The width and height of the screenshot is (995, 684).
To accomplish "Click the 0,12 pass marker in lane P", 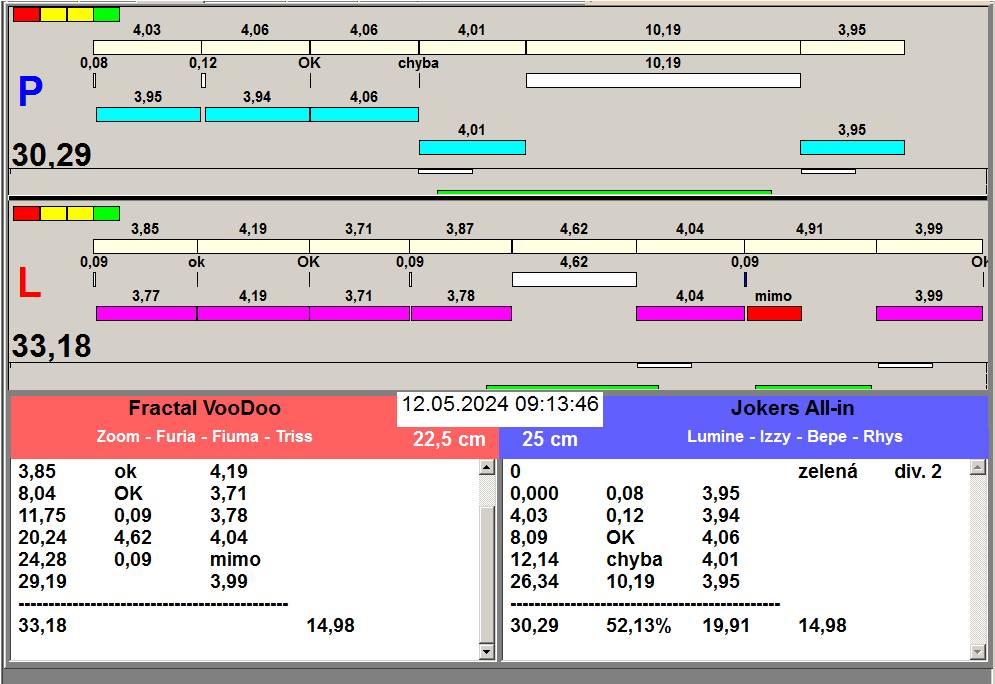I will pos(203,81).
